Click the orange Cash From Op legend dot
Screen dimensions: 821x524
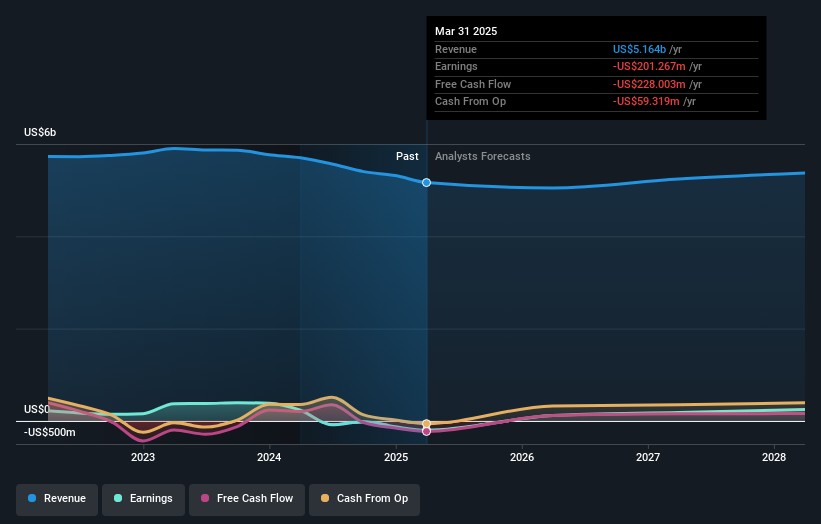point(325,498)
